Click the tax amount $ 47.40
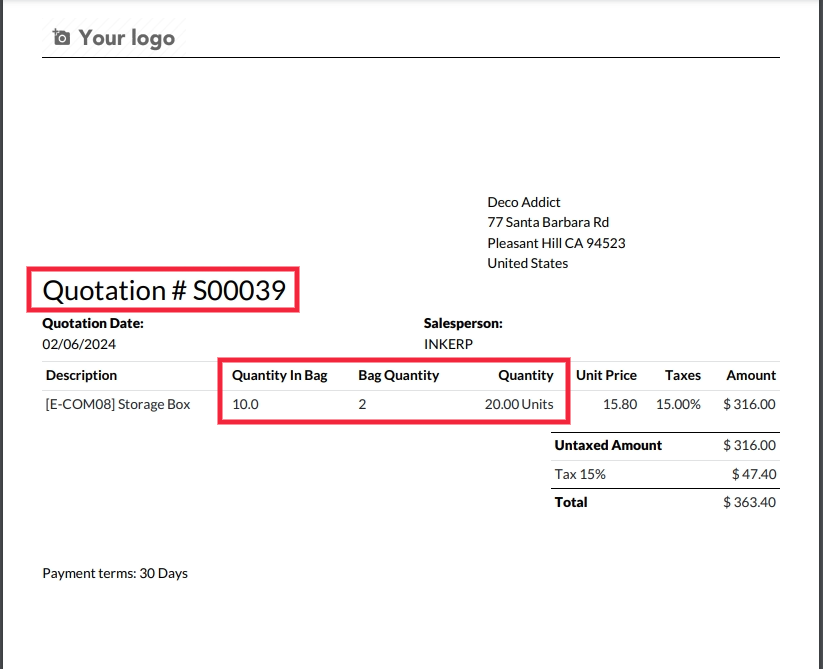 point(754,474)
